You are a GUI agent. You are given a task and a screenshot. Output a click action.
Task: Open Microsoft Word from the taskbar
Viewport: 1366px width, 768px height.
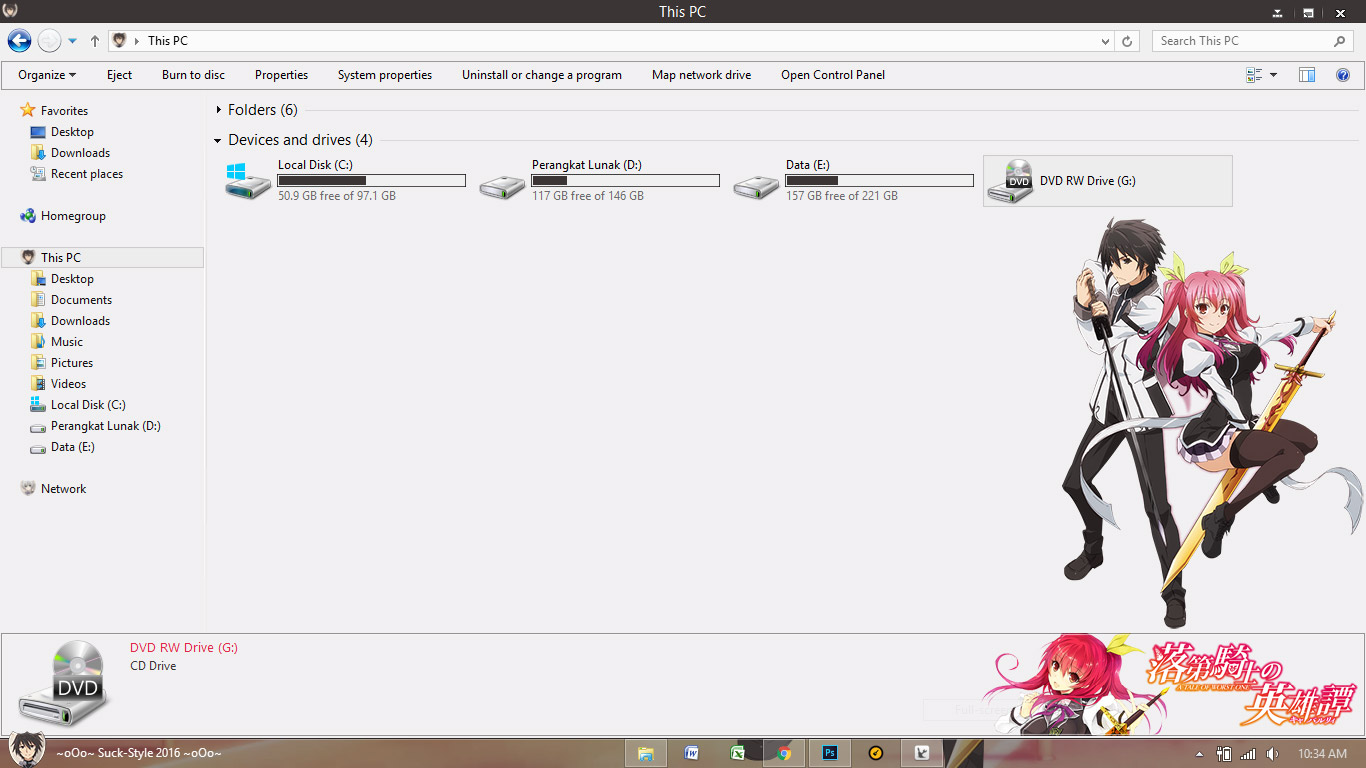(692, 753)
